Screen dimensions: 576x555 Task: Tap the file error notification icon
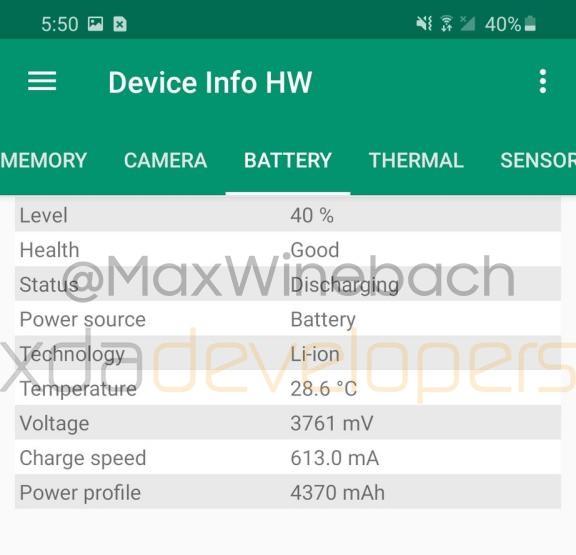pos(120,24)
